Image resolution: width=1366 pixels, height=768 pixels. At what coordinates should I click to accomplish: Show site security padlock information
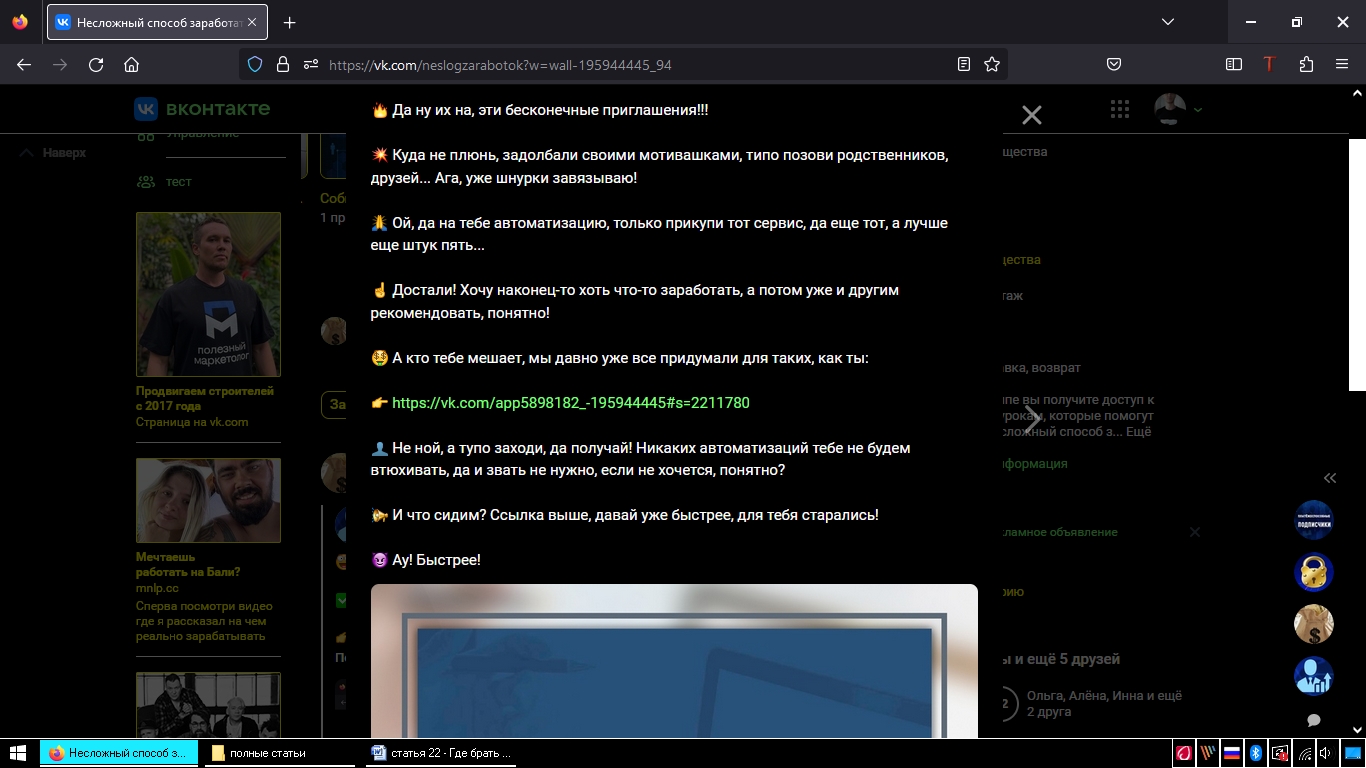283,64
